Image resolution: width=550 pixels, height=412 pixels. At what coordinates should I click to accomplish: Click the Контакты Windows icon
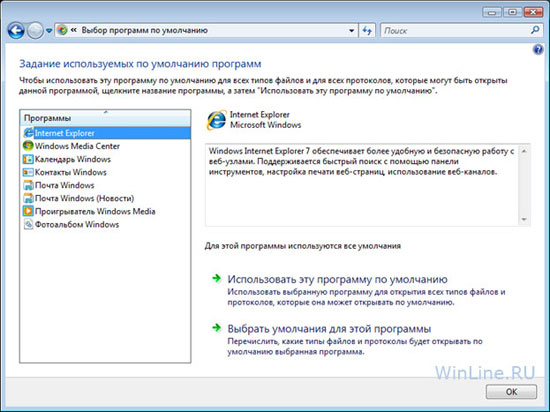[28, 172]
